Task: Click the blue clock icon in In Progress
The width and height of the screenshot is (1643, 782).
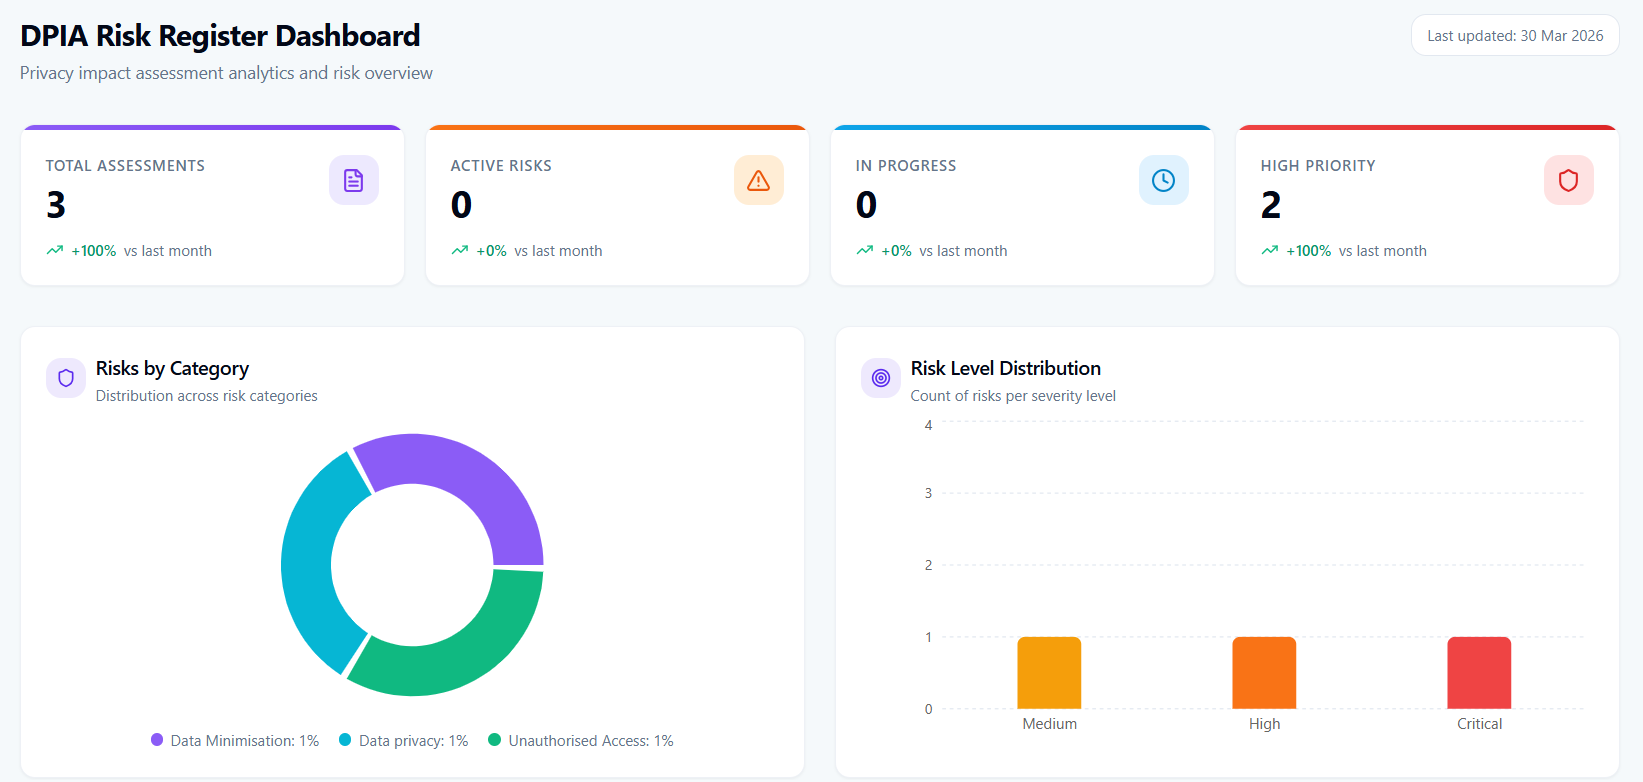Action: pyautogui.click(x=1163, y=180)
